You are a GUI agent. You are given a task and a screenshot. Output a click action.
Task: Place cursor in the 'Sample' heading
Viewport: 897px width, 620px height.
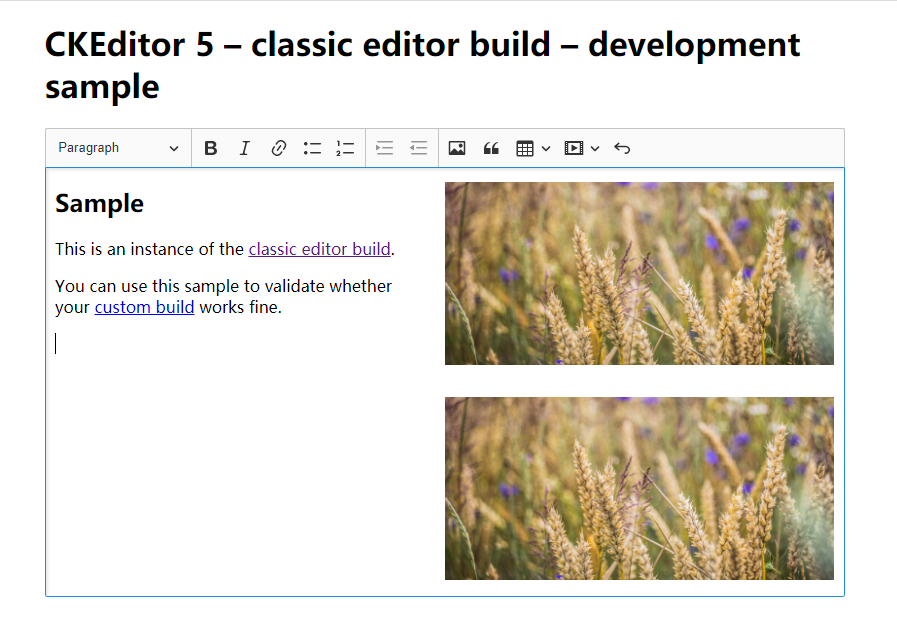(100, 204)
